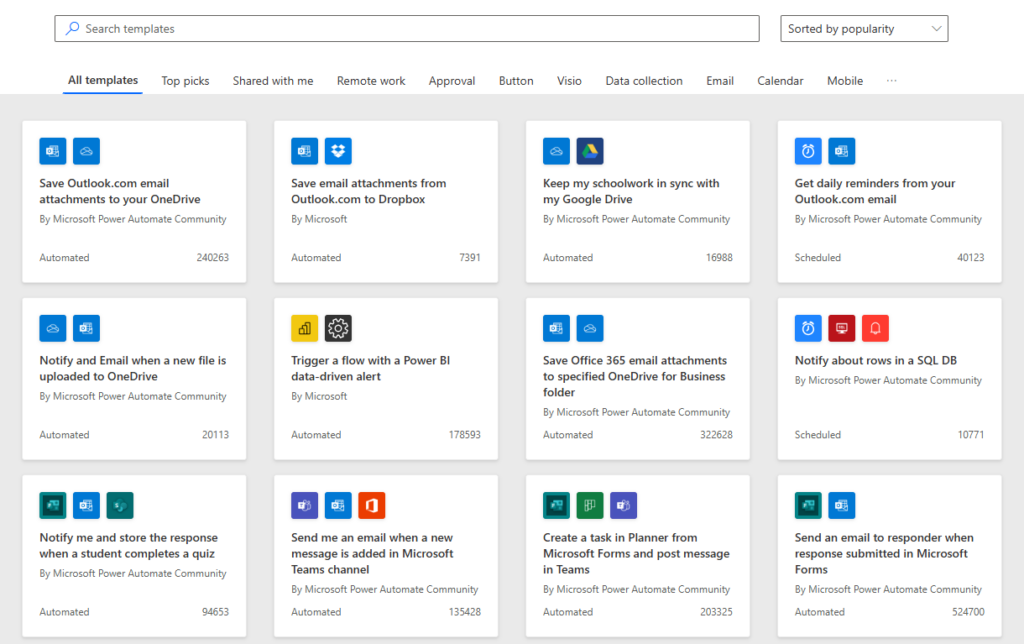This screenshot has height=644, width=1024.
Task: Click usage count 524700
Action: [968, 611]
